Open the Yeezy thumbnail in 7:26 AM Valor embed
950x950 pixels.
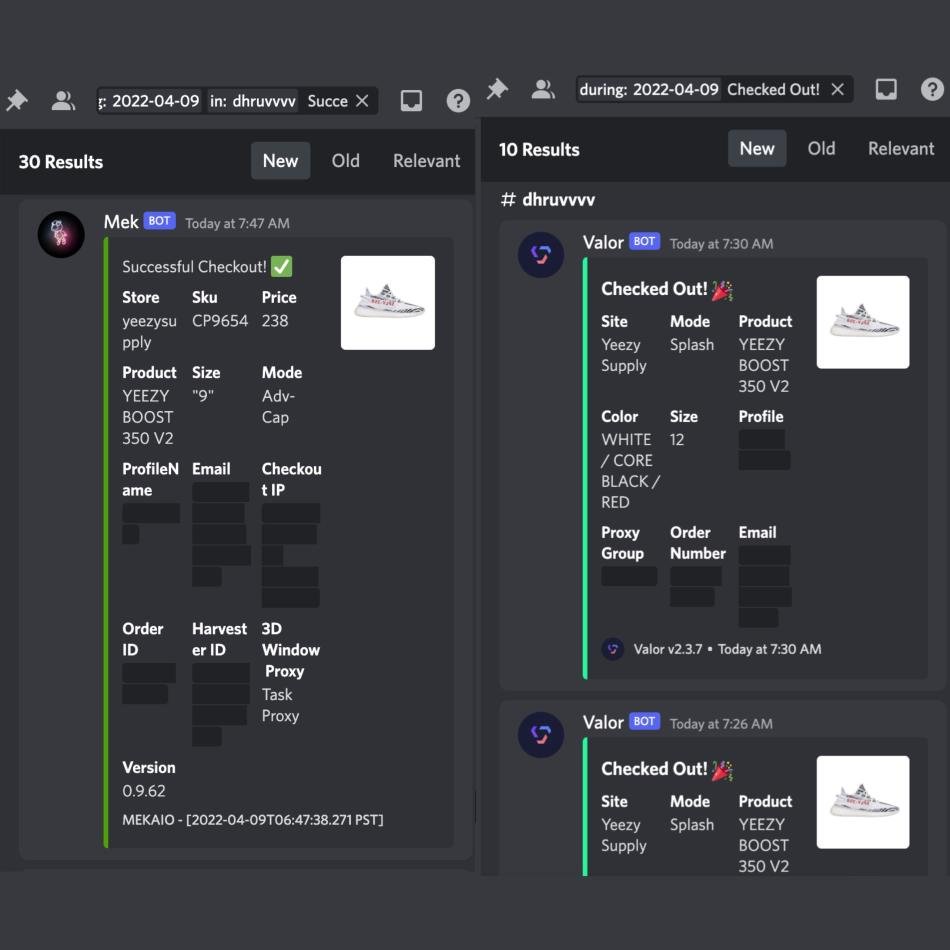tap(863, 802)
